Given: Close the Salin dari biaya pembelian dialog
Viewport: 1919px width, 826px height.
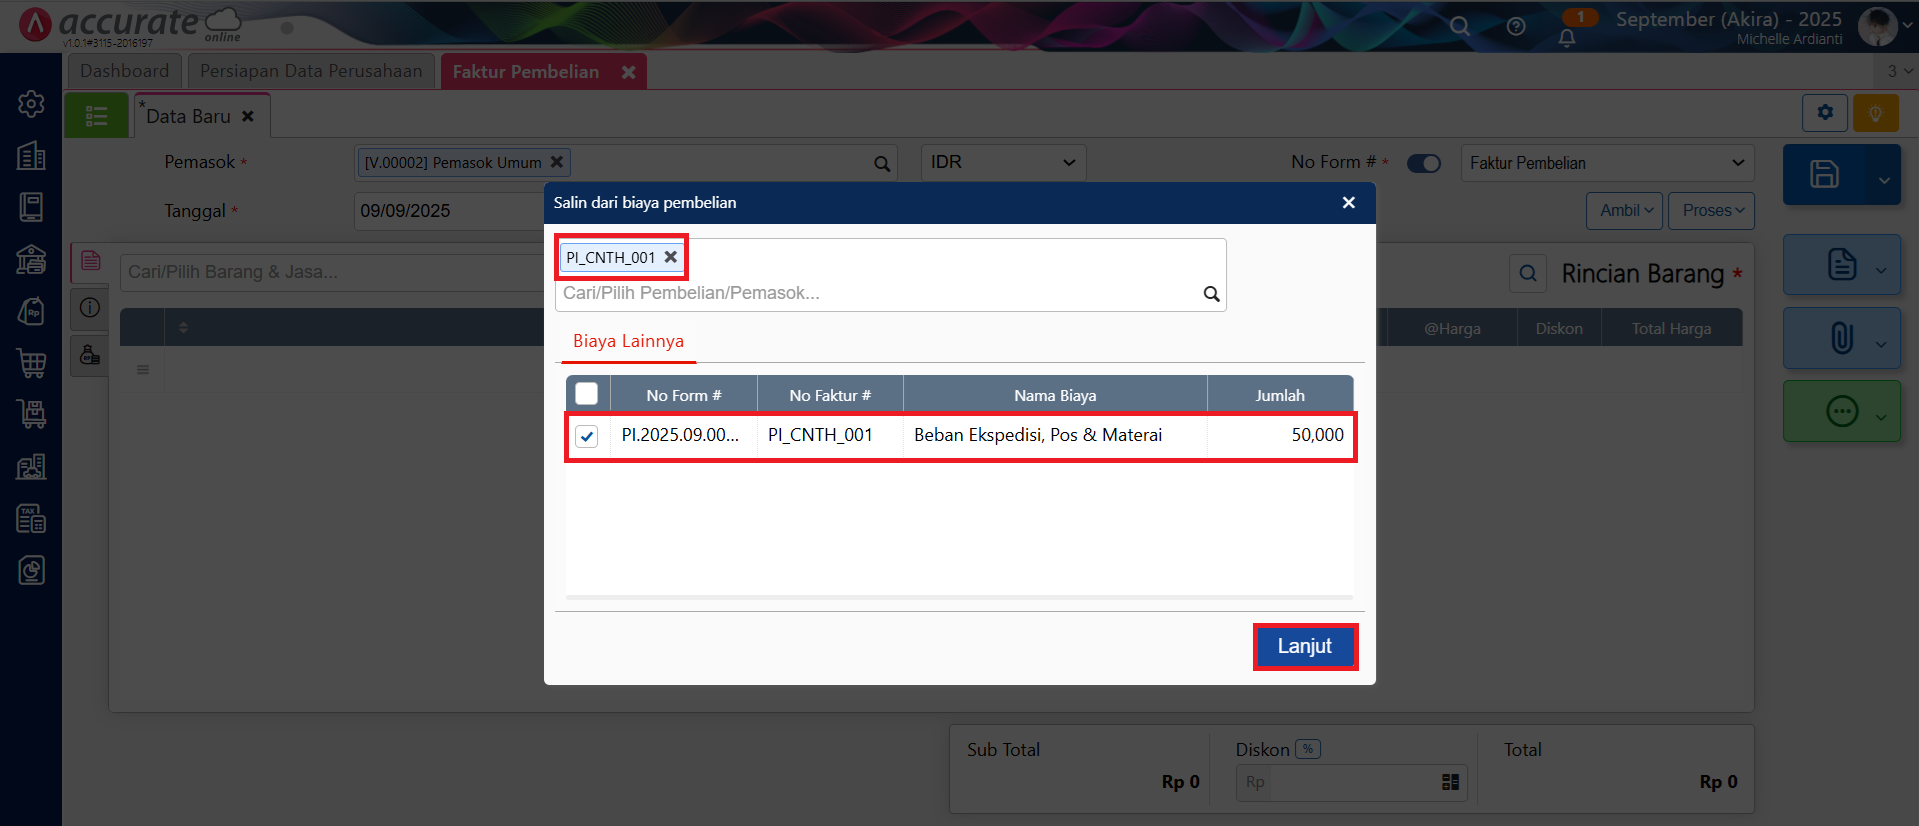Looking at the screenshot, I should (1348, 203).
